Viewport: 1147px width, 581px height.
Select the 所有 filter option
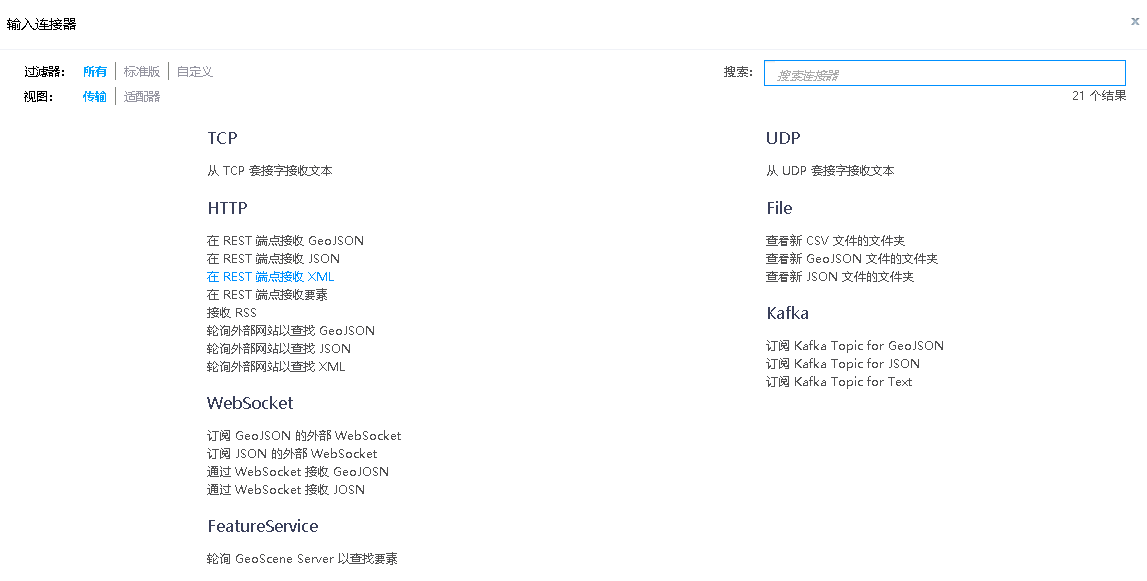pyautogui.click(x=95, y=72)
